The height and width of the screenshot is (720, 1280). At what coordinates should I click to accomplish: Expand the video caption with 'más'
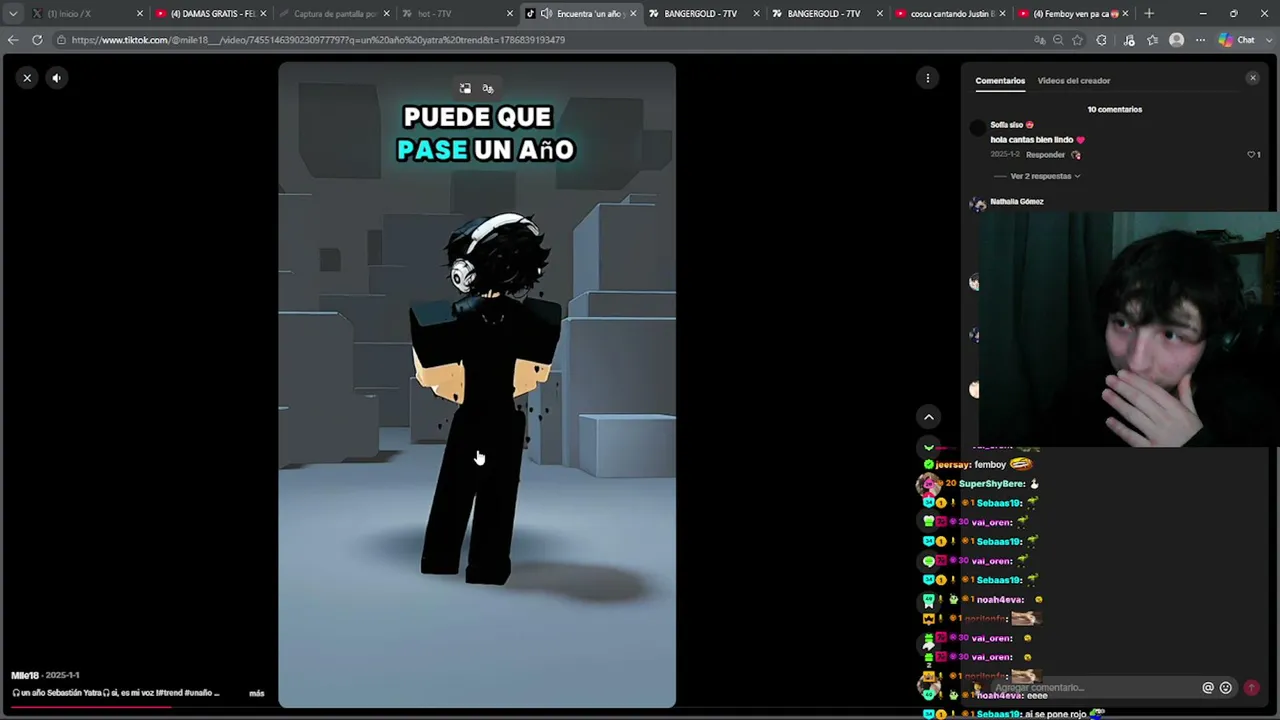(x=257, y=693)
